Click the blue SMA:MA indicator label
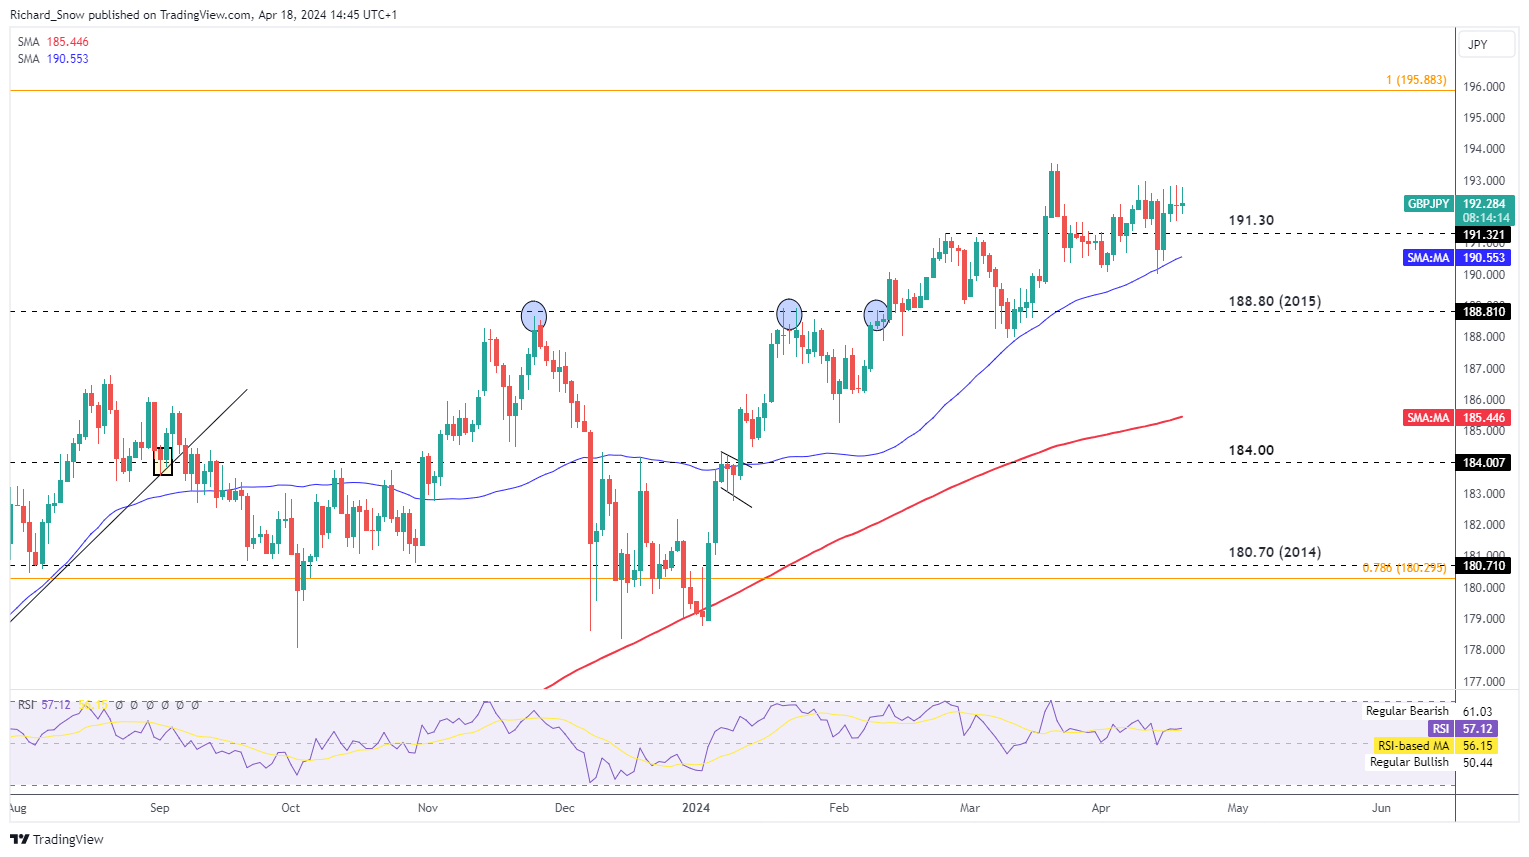The image size is (1529, 857). pyautogui.click(x=1429, y=258)
